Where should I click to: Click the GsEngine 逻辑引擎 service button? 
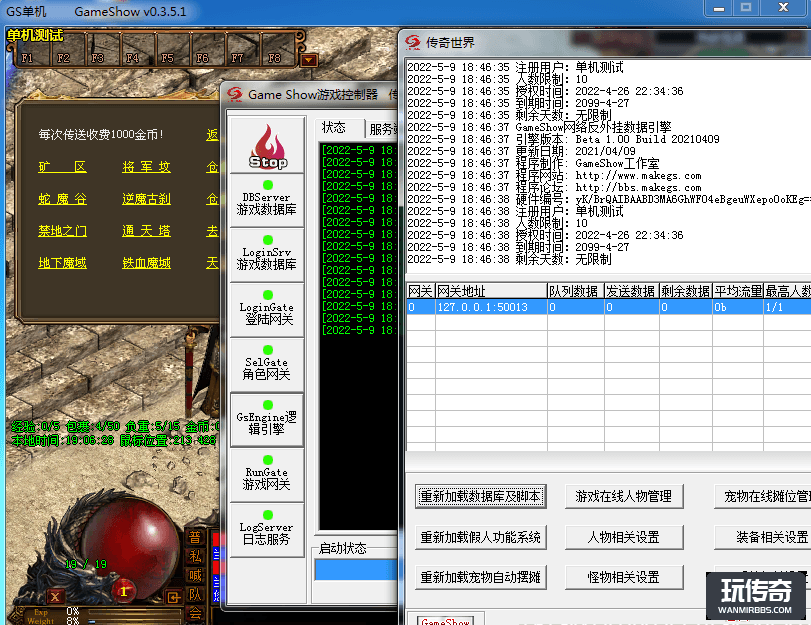267,420
